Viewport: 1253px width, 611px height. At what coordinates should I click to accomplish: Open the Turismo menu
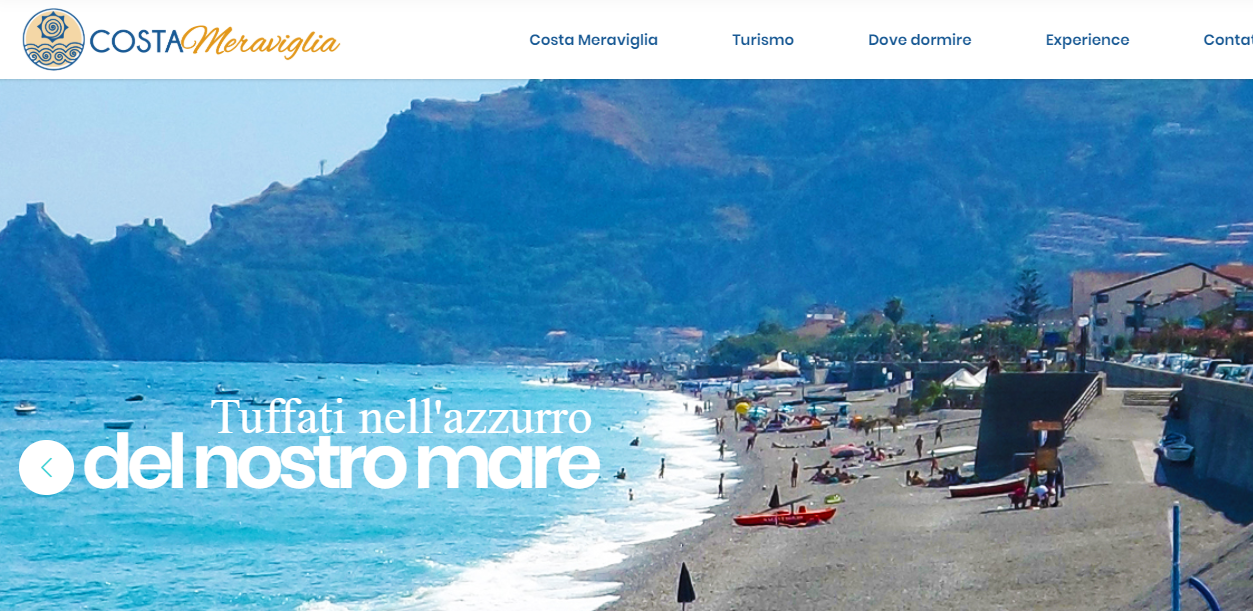tap(763, 40)
